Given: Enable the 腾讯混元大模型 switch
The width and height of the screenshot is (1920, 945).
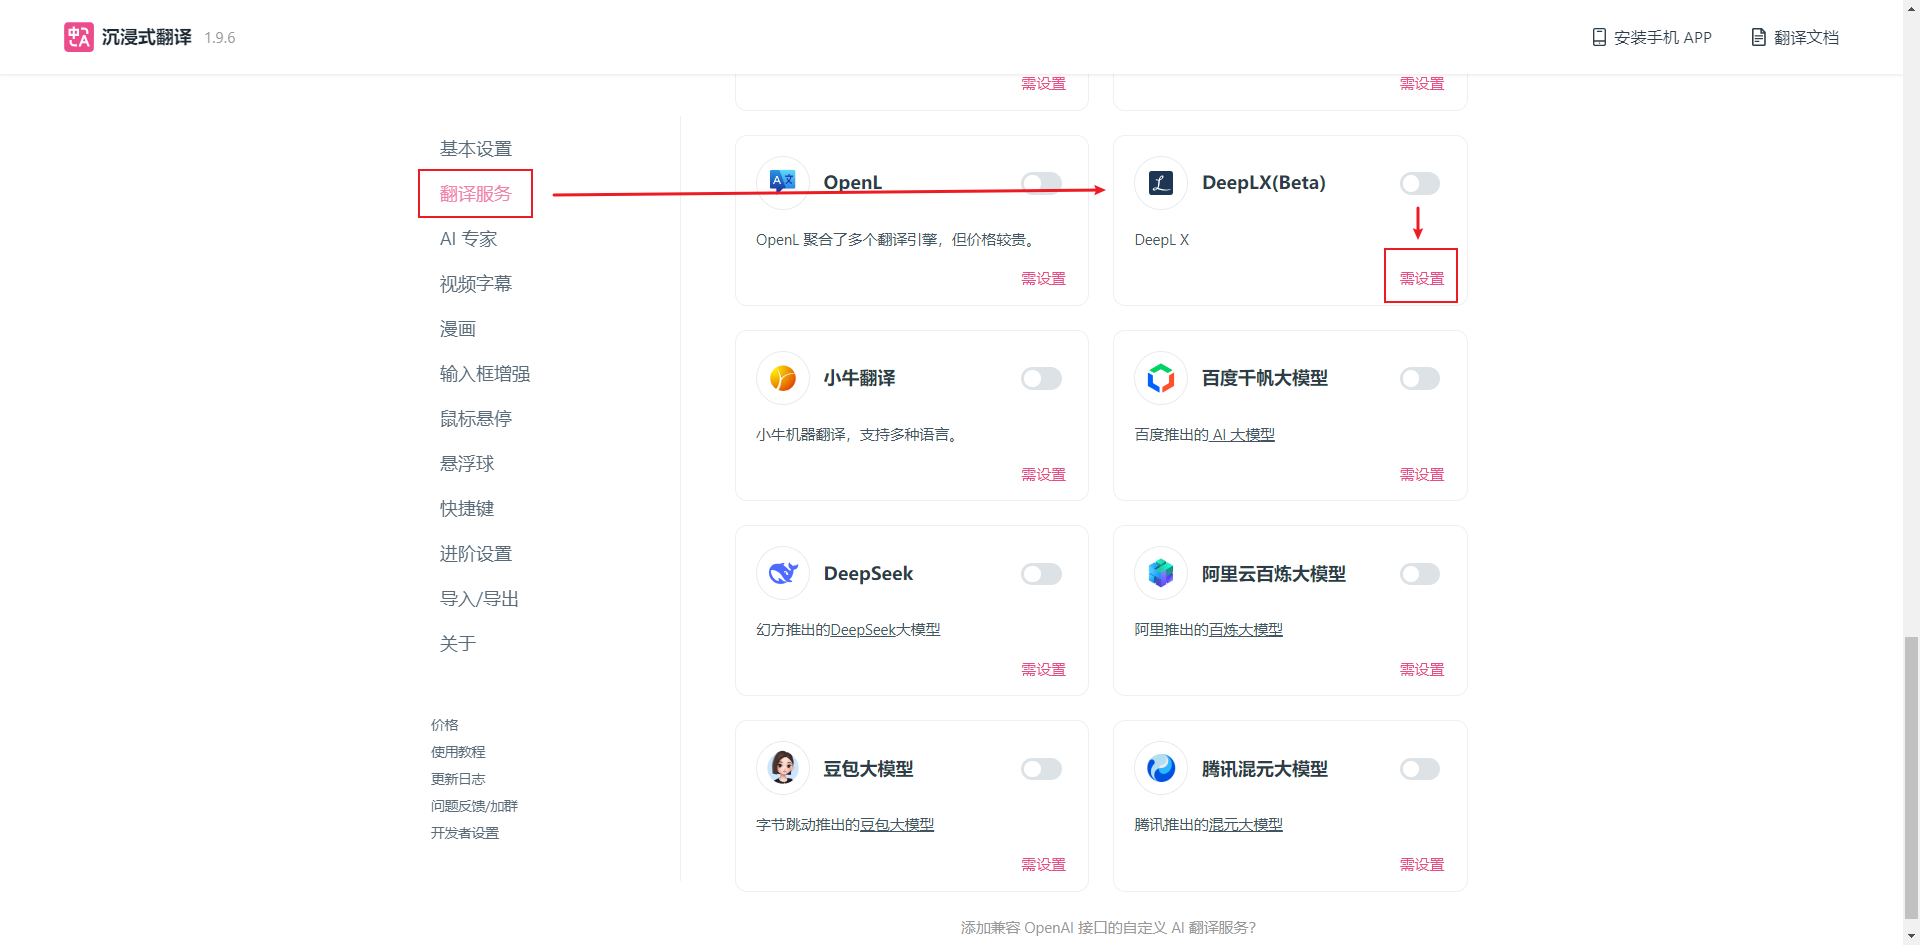Looking at the screenshot, I should [x=1419, y=769].
